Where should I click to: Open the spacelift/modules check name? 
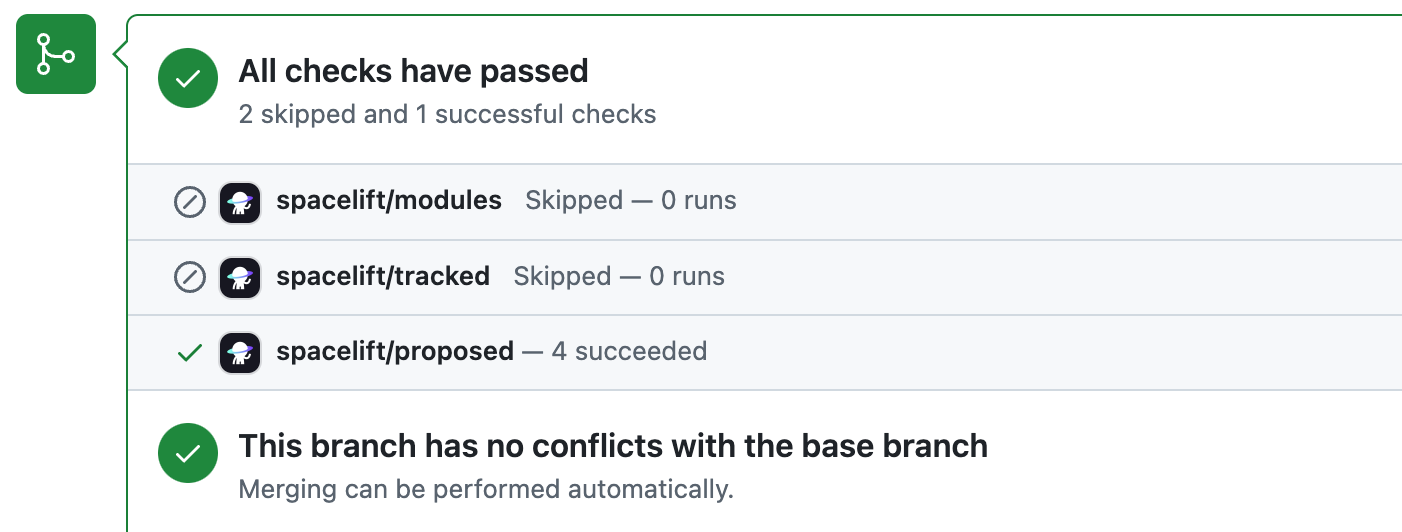coord(389,201)
